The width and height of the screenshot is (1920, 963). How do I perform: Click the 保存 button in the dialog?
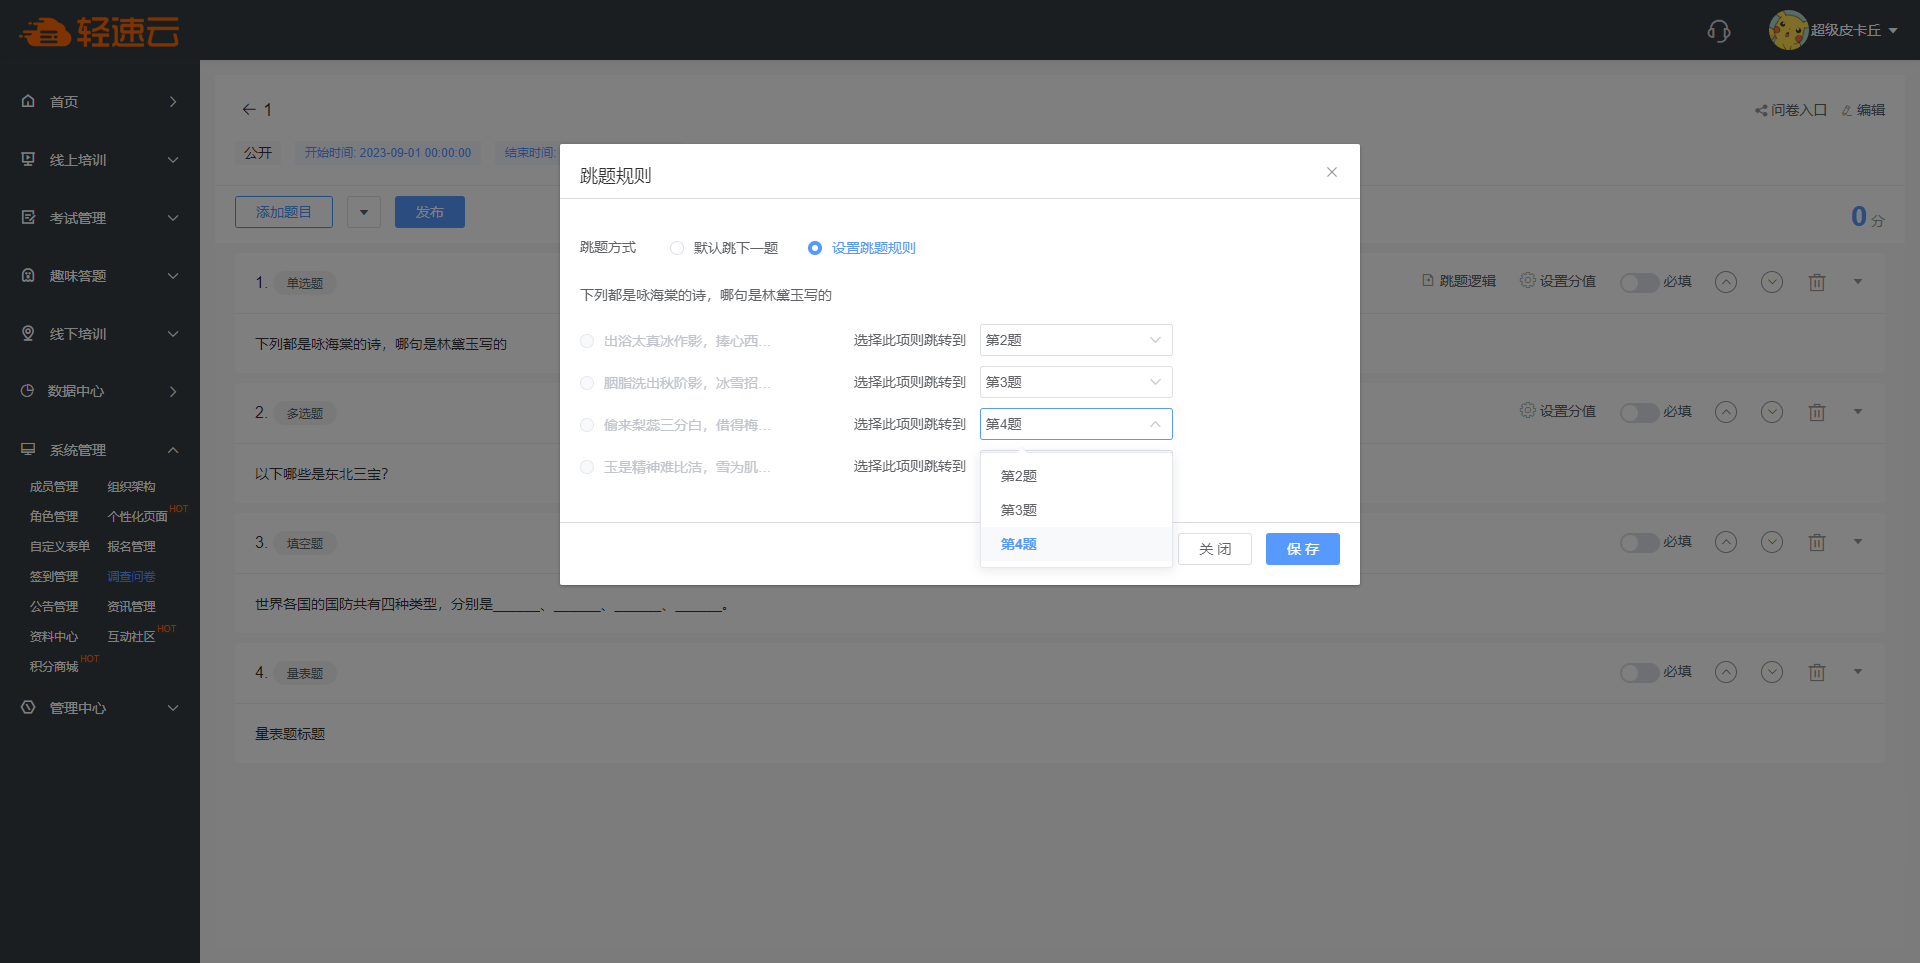click(x=1302, y=549)
